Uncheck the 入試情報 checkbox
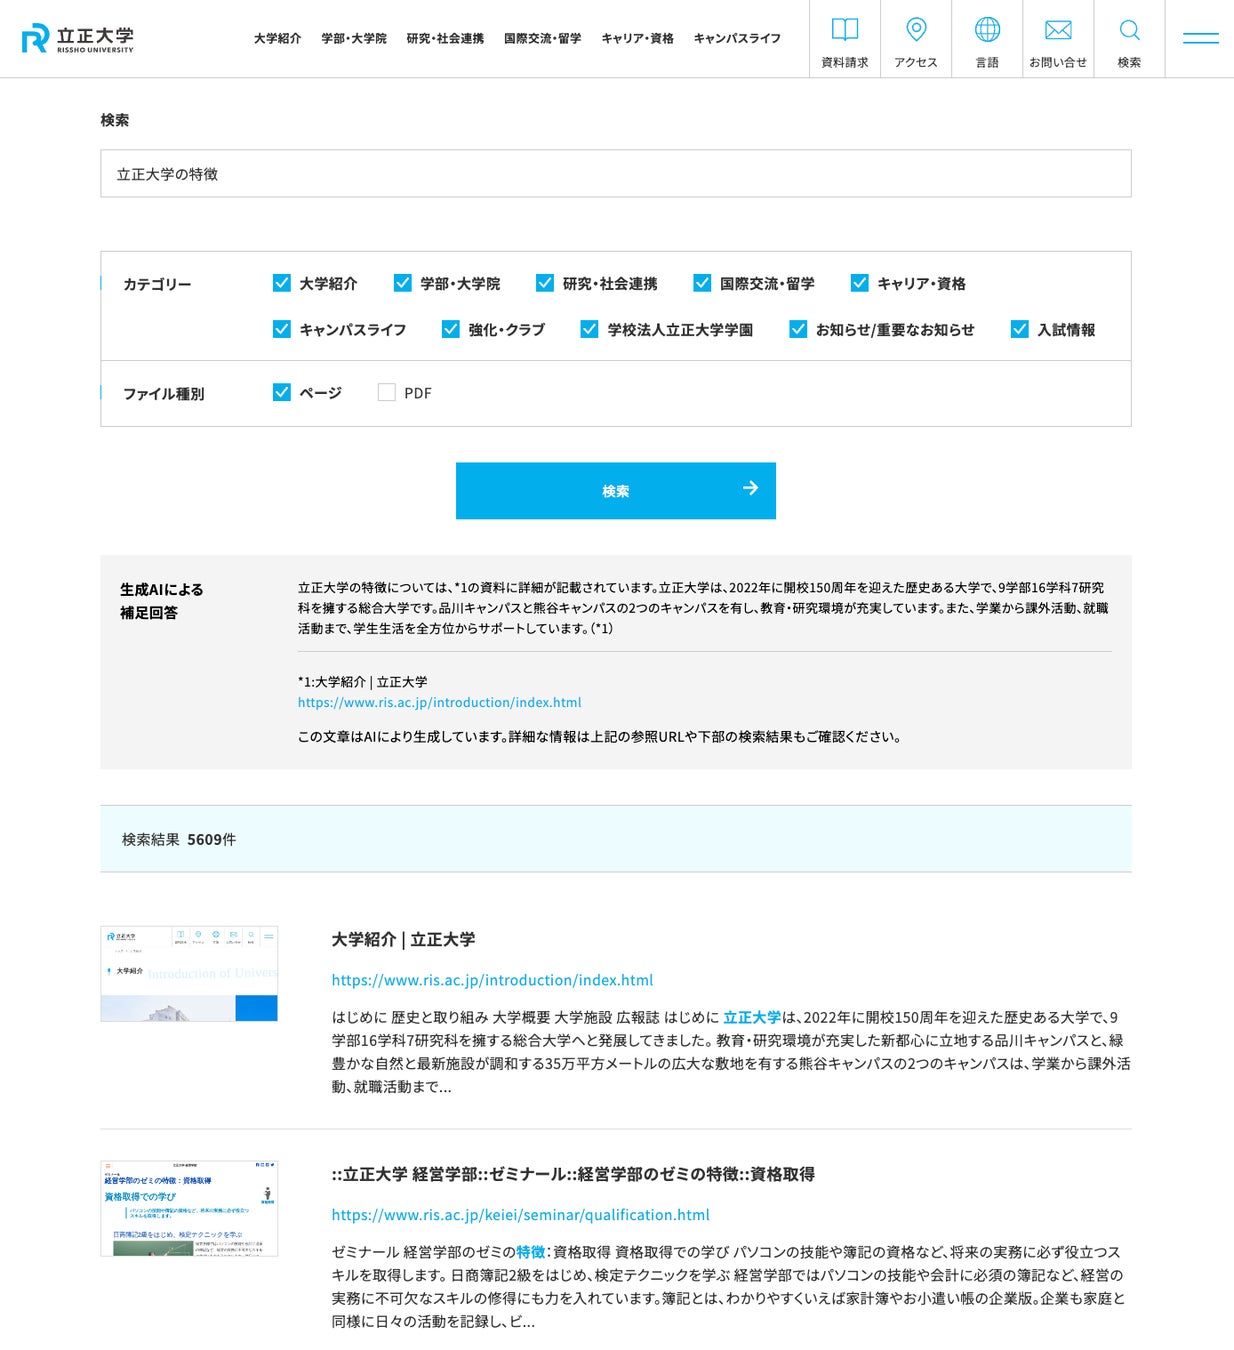 click(1020, 329)
